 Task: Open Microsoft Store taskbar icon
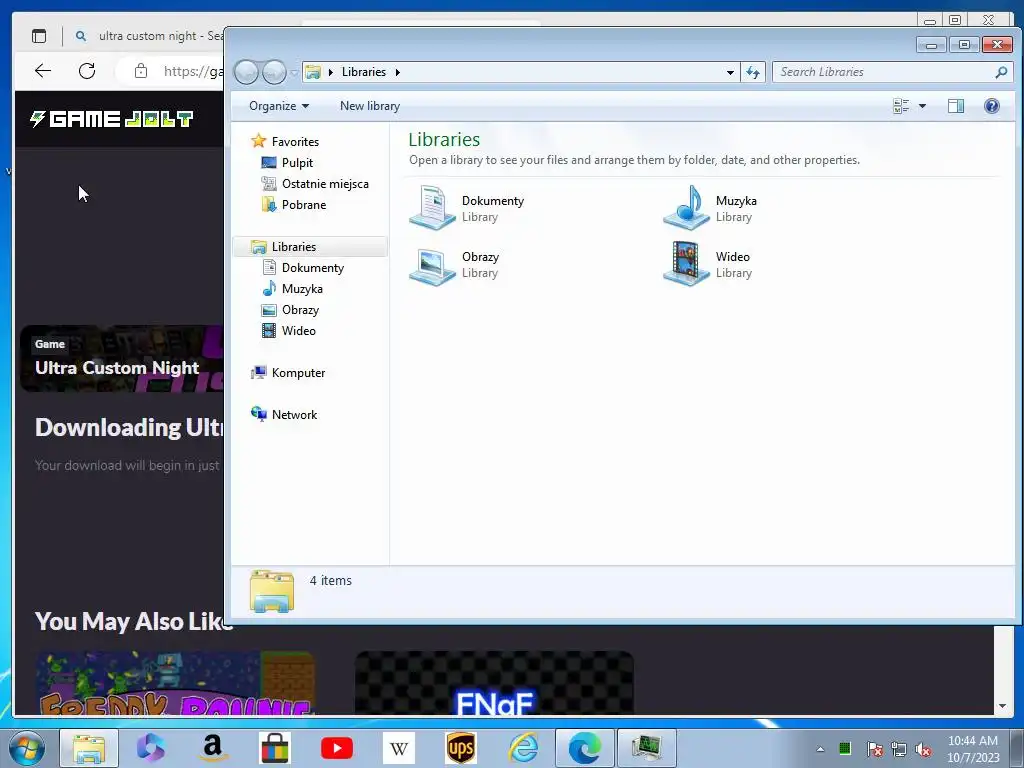(x=274, y=748)
